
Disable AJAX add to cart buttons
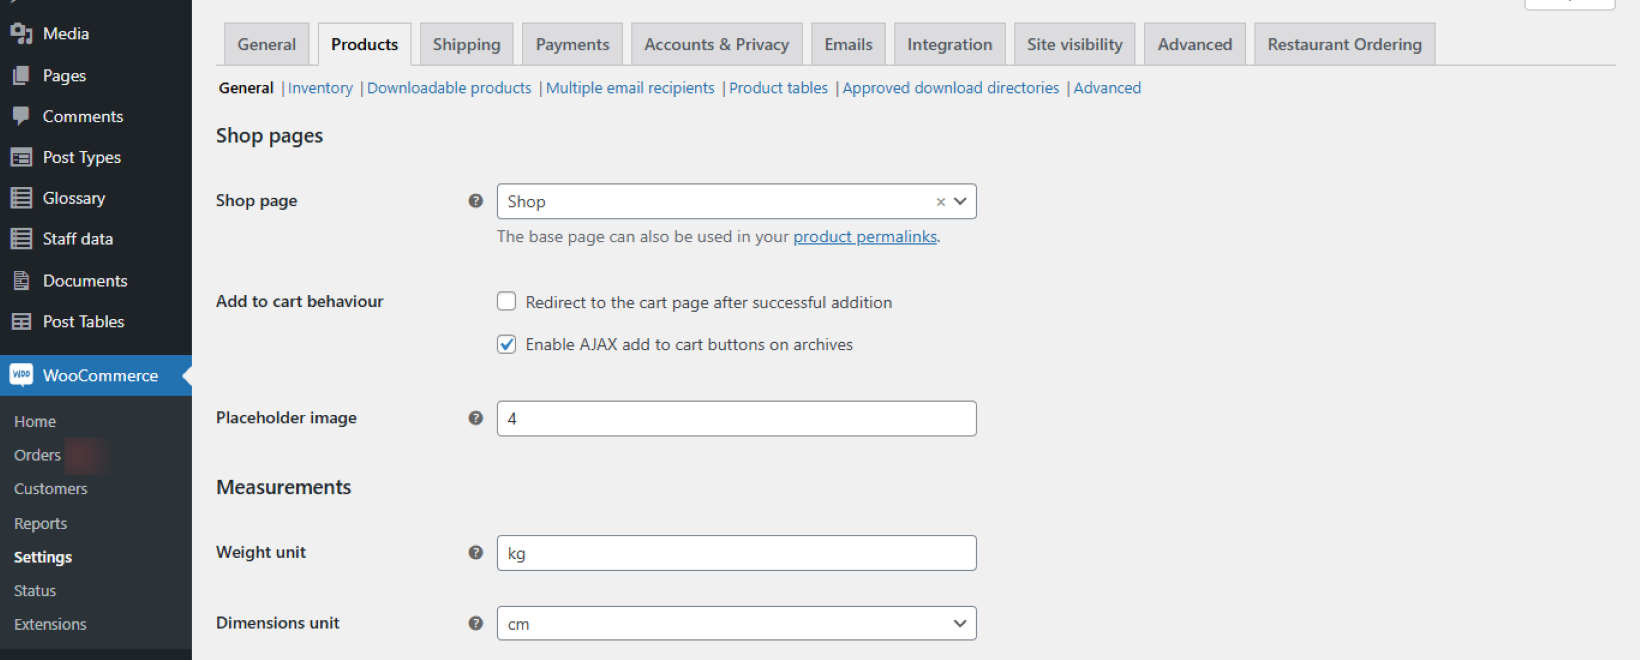click(506, 344)
